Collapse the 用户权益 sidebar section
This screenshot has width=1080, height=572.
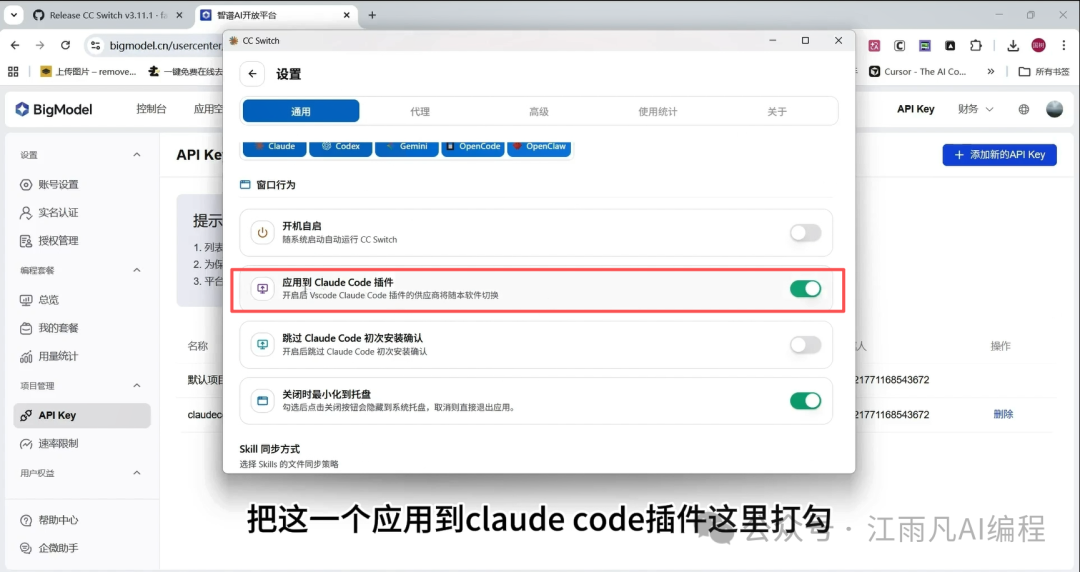pos(136,473)
